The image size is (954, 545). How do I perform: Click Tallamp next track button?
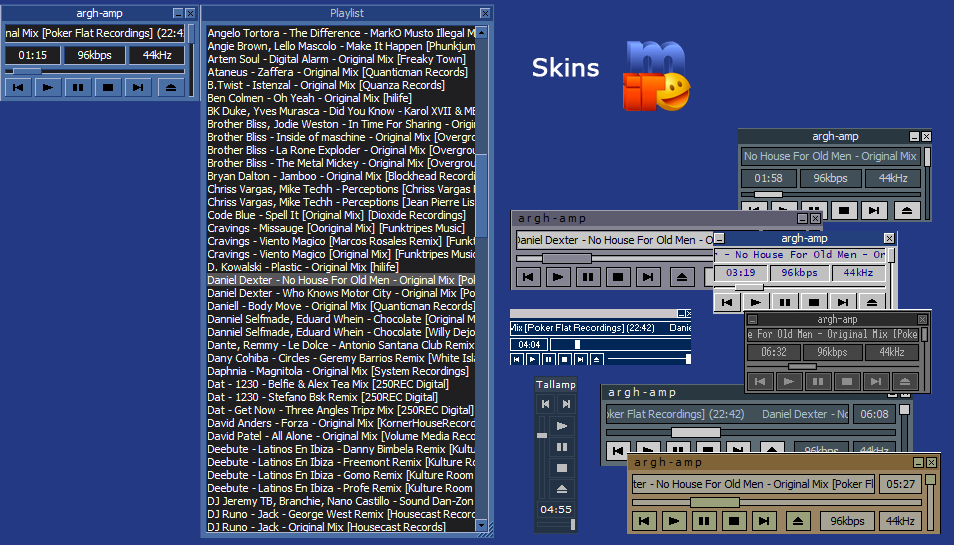[x=566, y=404]
